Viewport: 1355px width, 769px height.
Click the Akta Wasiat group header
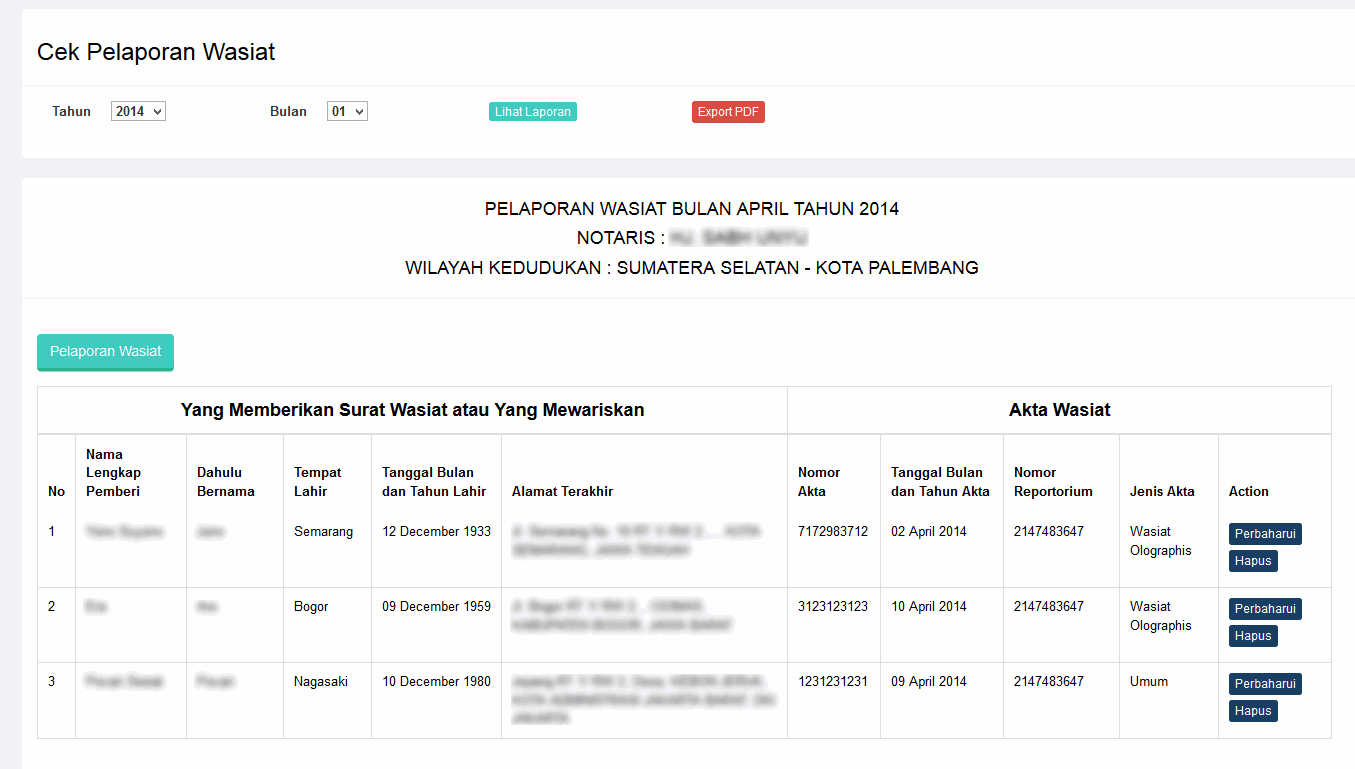click(x=1059, y=410)
